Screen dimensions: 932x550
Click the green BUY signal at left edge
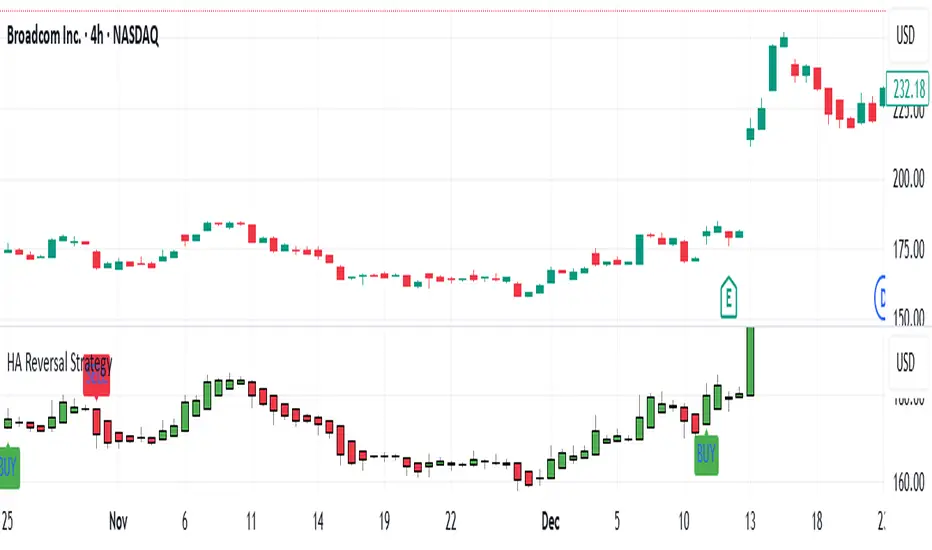click(x=8, y=466)
